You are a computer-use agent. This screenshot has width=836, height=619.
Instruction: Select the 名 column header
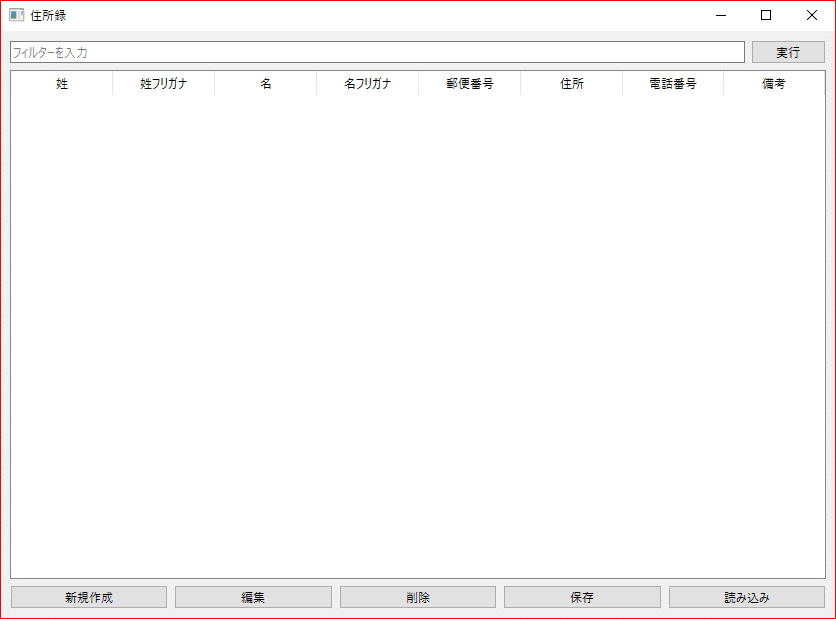[x=266, y=84]
